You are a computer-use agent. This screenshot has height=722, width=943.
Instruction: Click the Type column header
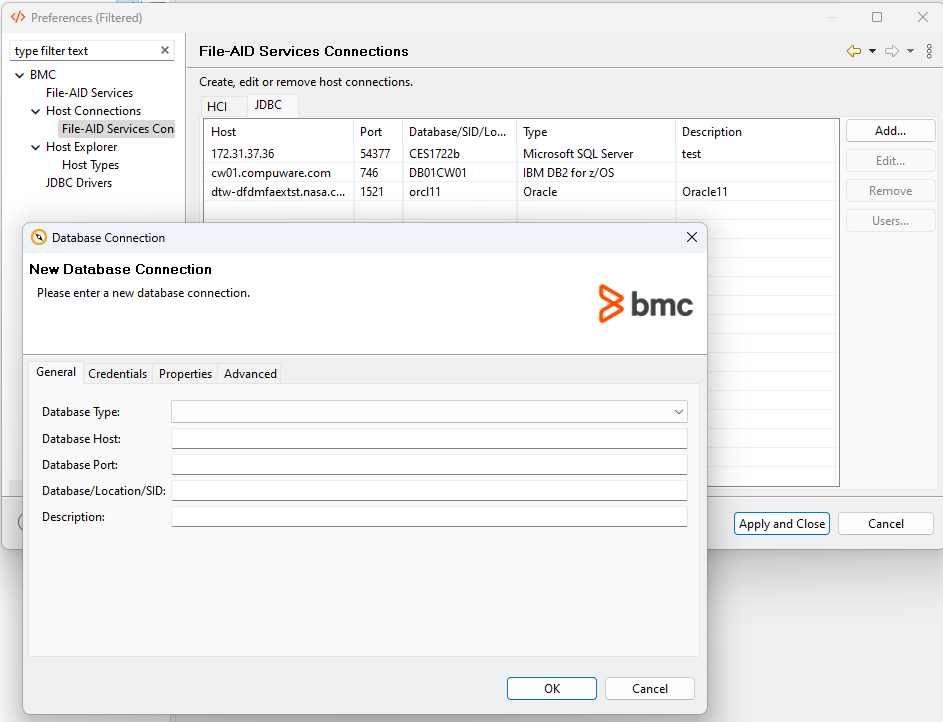(596, 132)
